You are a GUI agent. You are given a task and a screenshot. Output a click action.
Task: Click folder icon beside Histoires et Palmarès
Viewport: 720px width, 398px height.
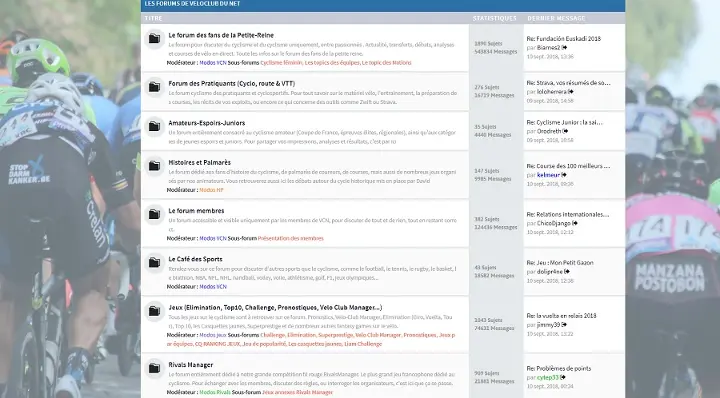[x=155, y=166]
